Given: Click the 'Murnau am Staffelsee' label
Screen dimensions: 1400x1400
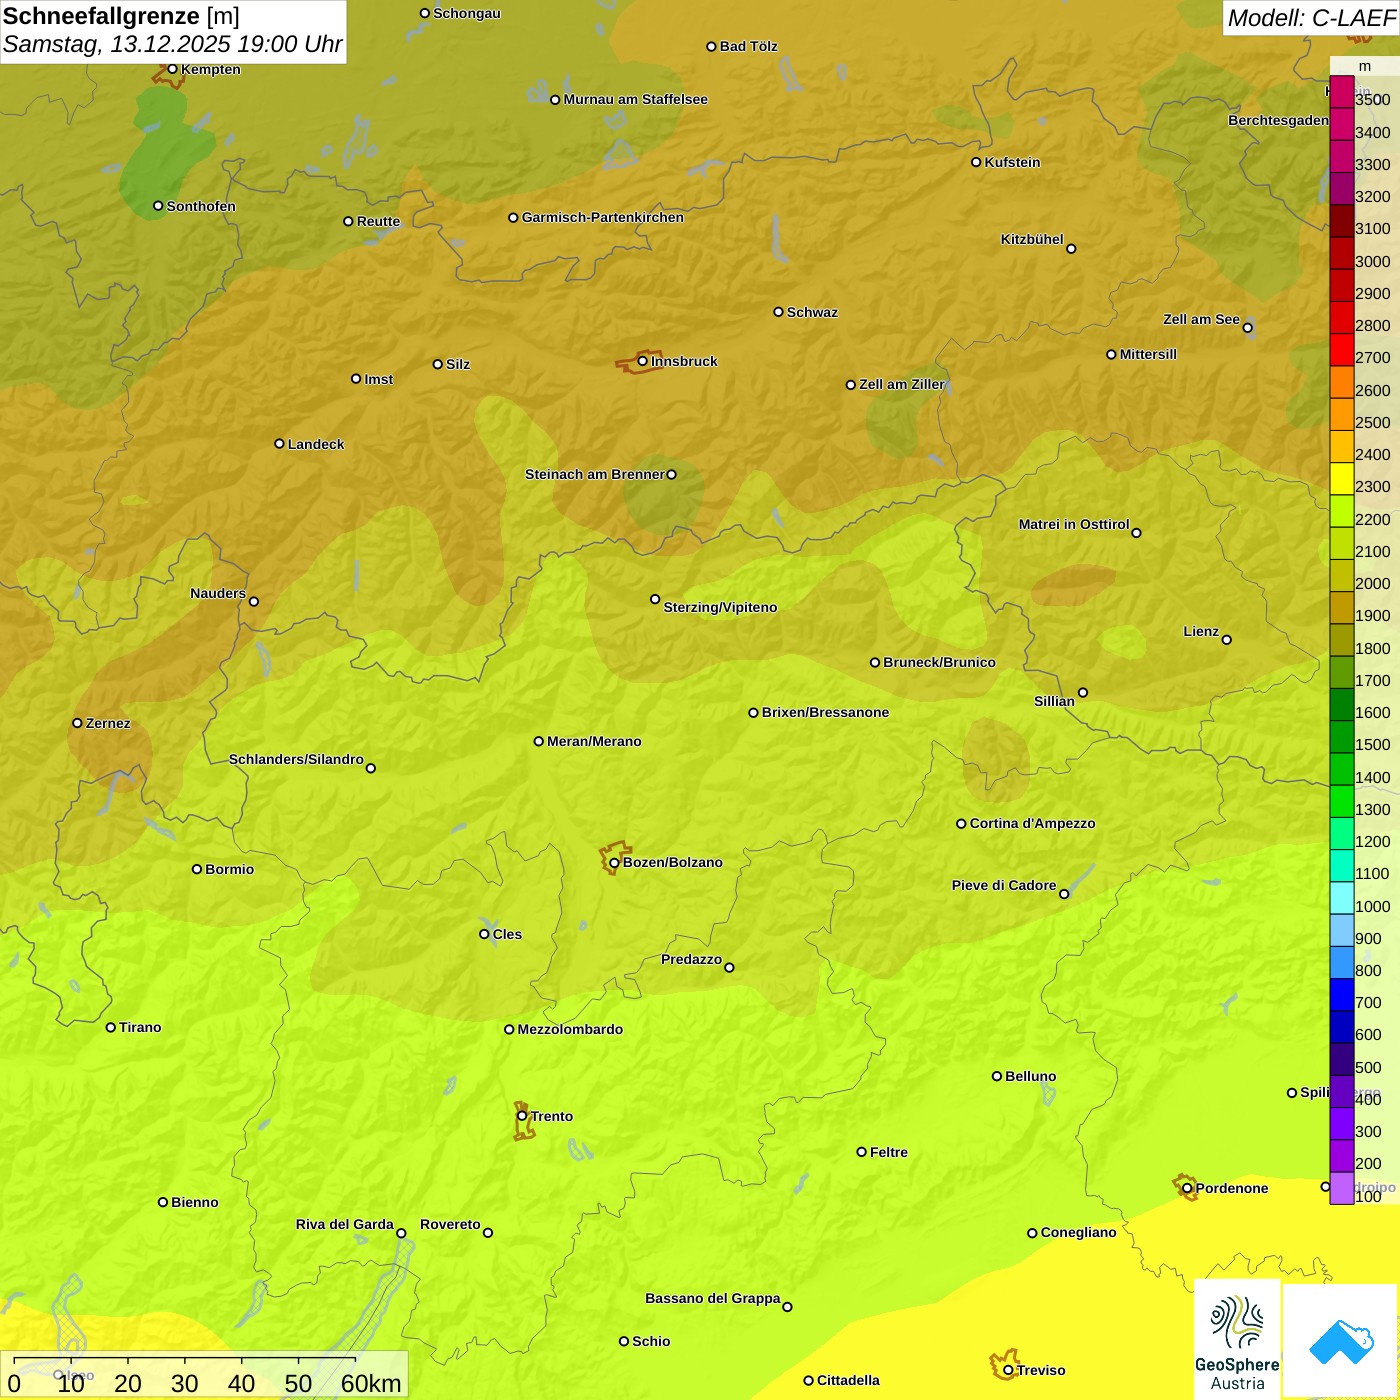Looking at the screenshot, I should [x=636, y=99].
